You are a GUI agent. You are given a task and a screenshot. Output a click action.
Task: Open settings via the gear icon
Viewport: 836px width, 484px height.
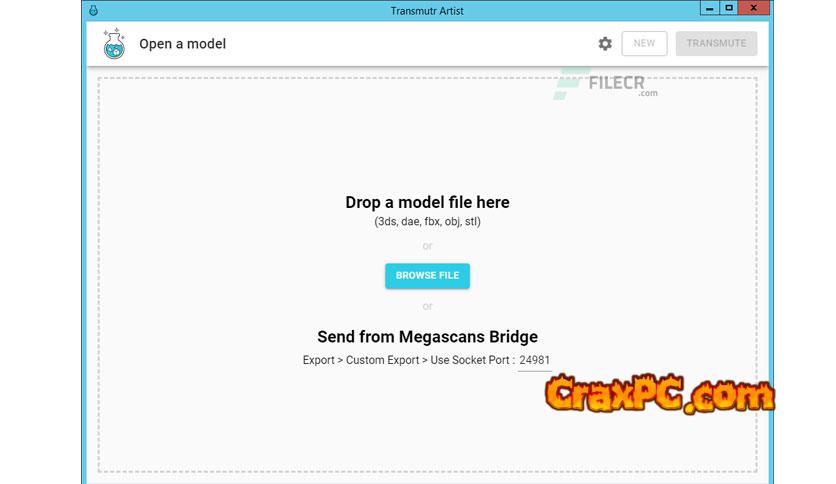tap(605, 44)
